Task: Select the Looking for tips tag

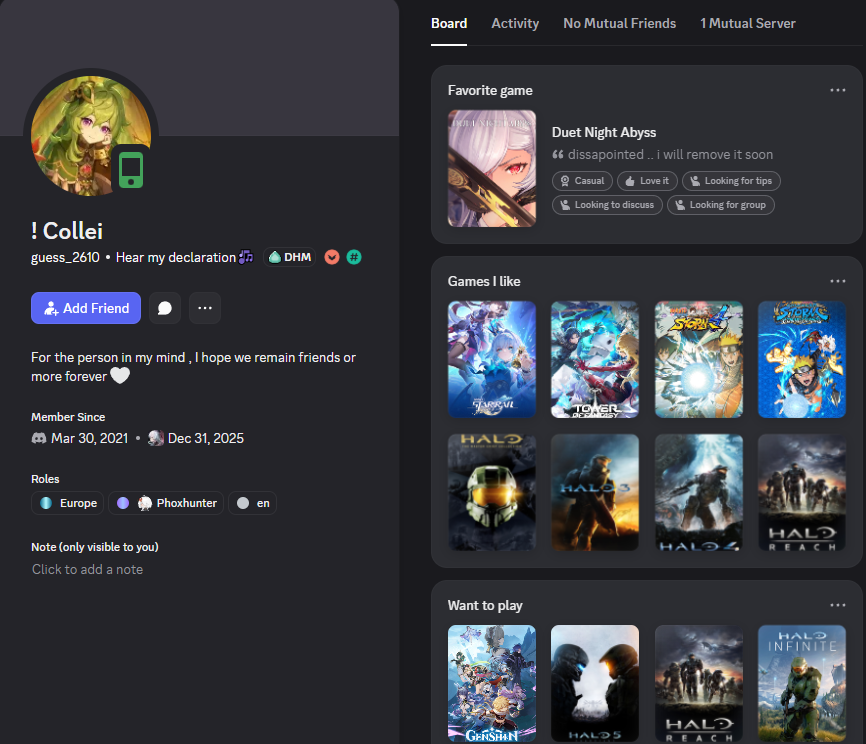Action: tap(731, 181)
